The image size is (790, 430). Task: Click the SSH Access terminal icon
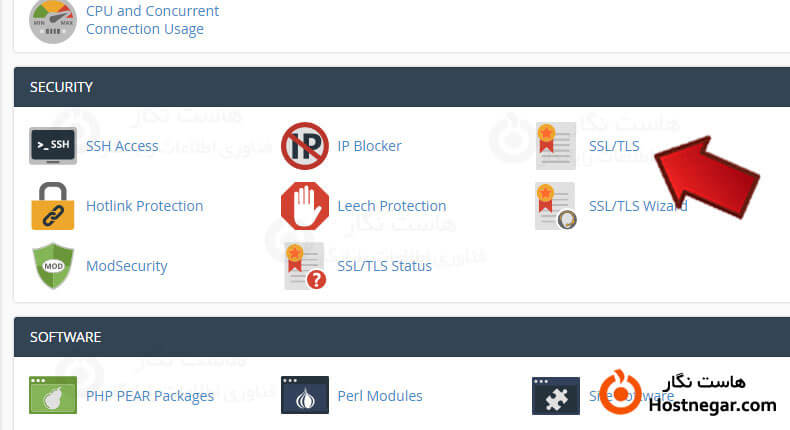54,146
